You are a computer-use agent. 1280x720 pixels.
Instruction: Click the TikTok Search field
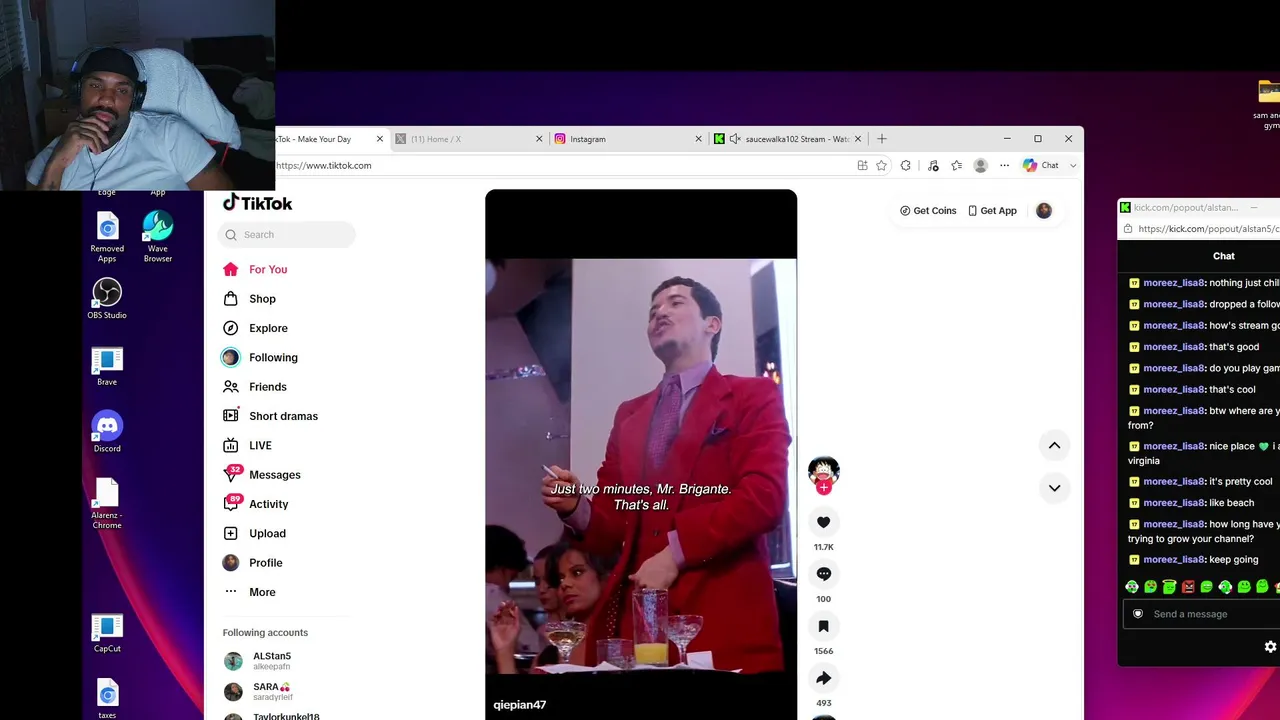point(286,235)
